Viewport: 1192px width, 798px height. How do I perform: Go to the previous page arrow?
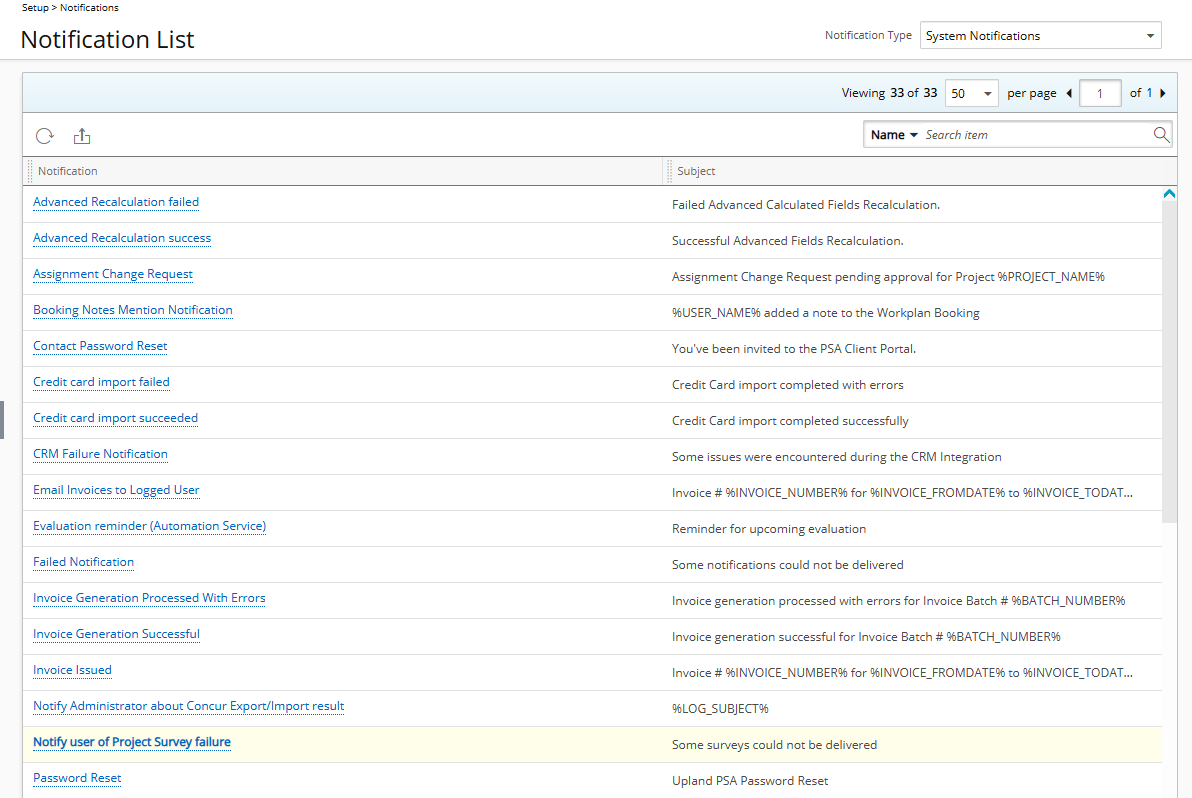point(1069,93)
